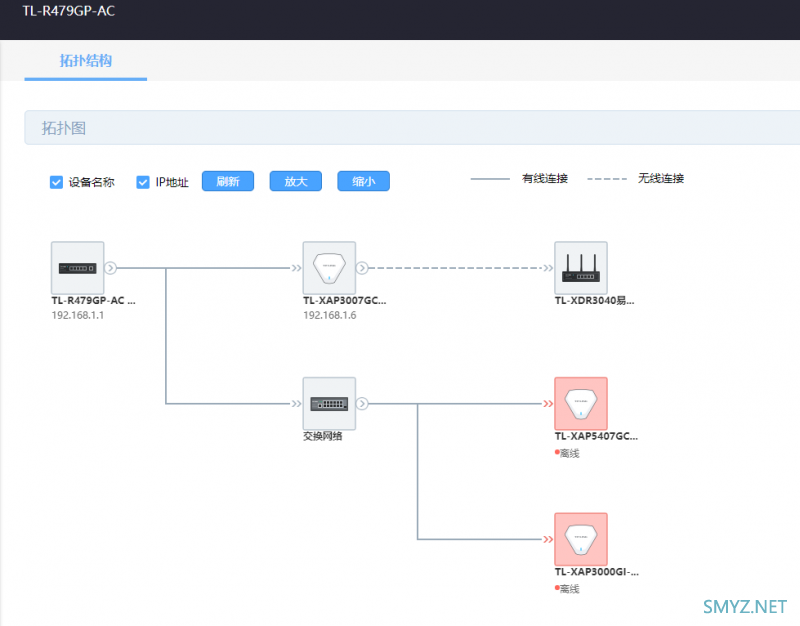Click the TL-XAP3000GI-... device name label
The image size is (800, 626).
pyautogui.click(x=597, y=572)
